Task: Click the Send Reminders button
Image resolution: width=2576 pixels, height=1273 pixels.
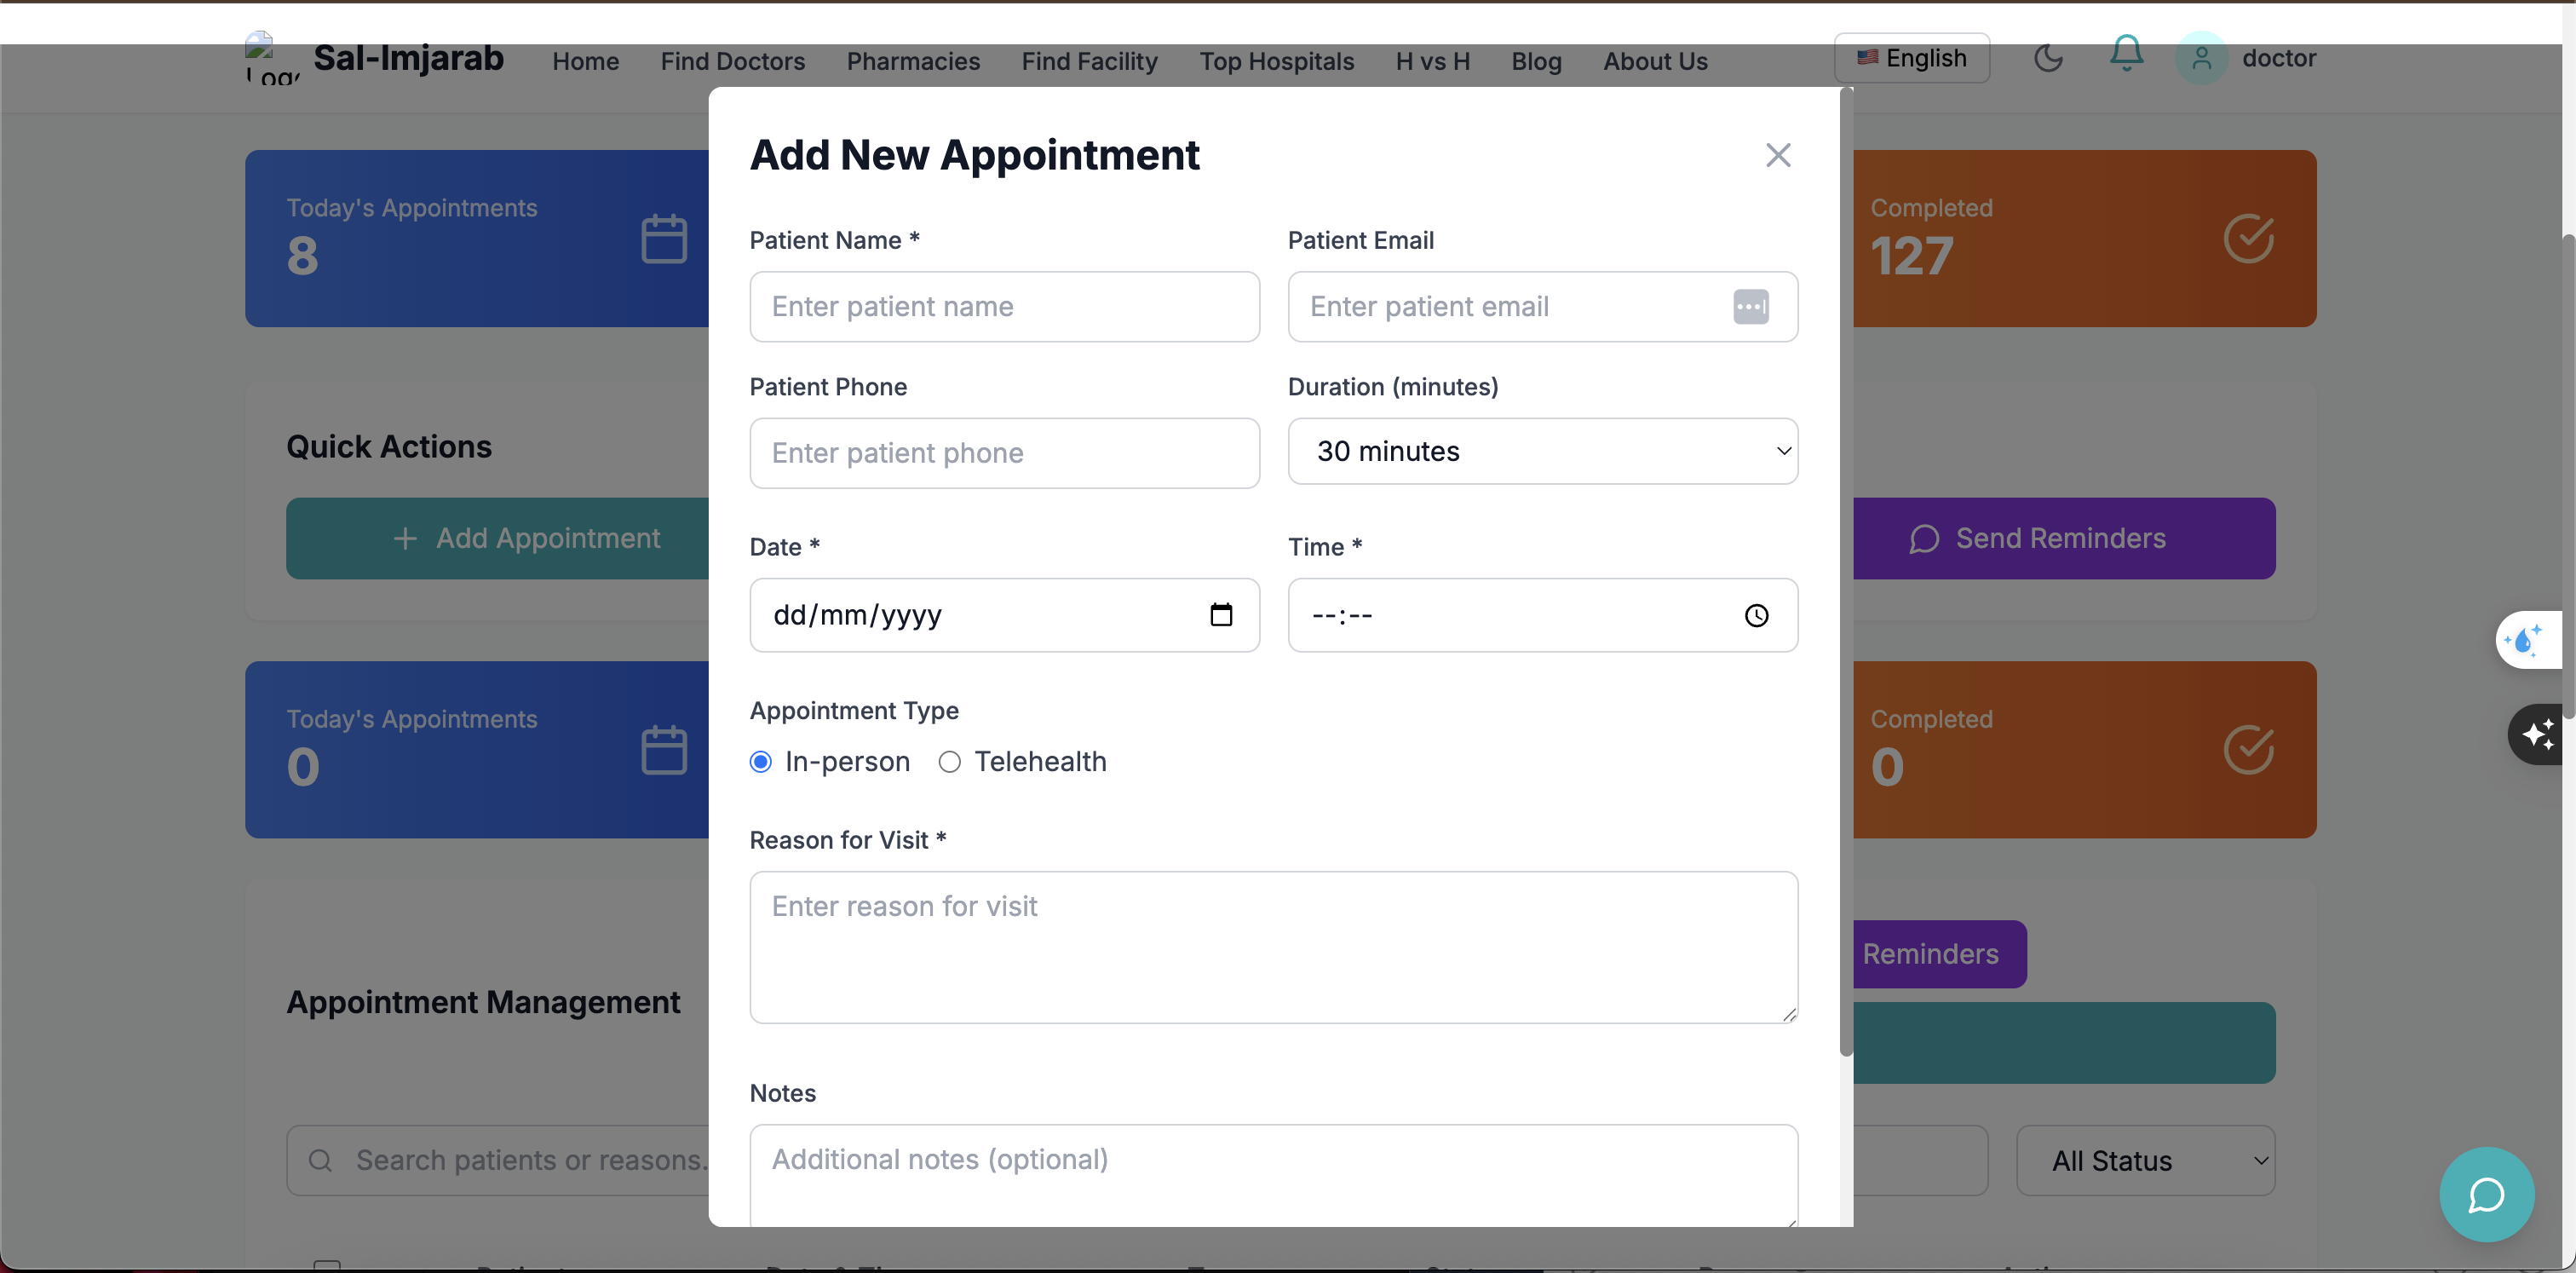Action: 2061,538
